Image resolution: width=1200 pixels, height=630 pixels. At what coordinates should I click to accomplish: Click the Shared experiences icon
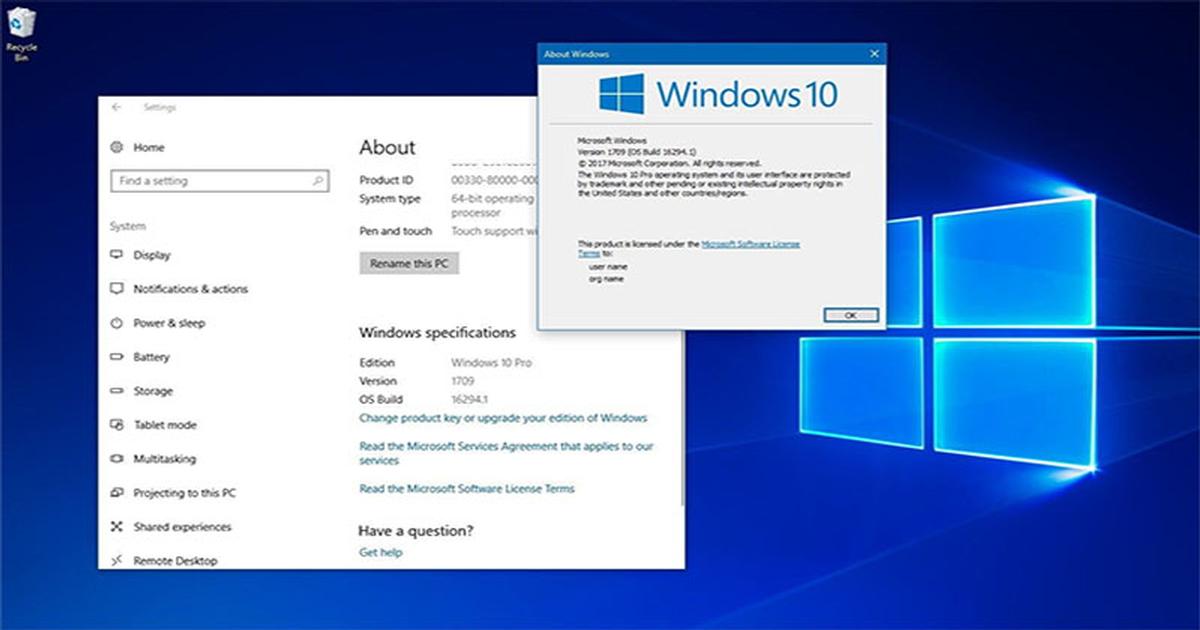click(116, 527)
